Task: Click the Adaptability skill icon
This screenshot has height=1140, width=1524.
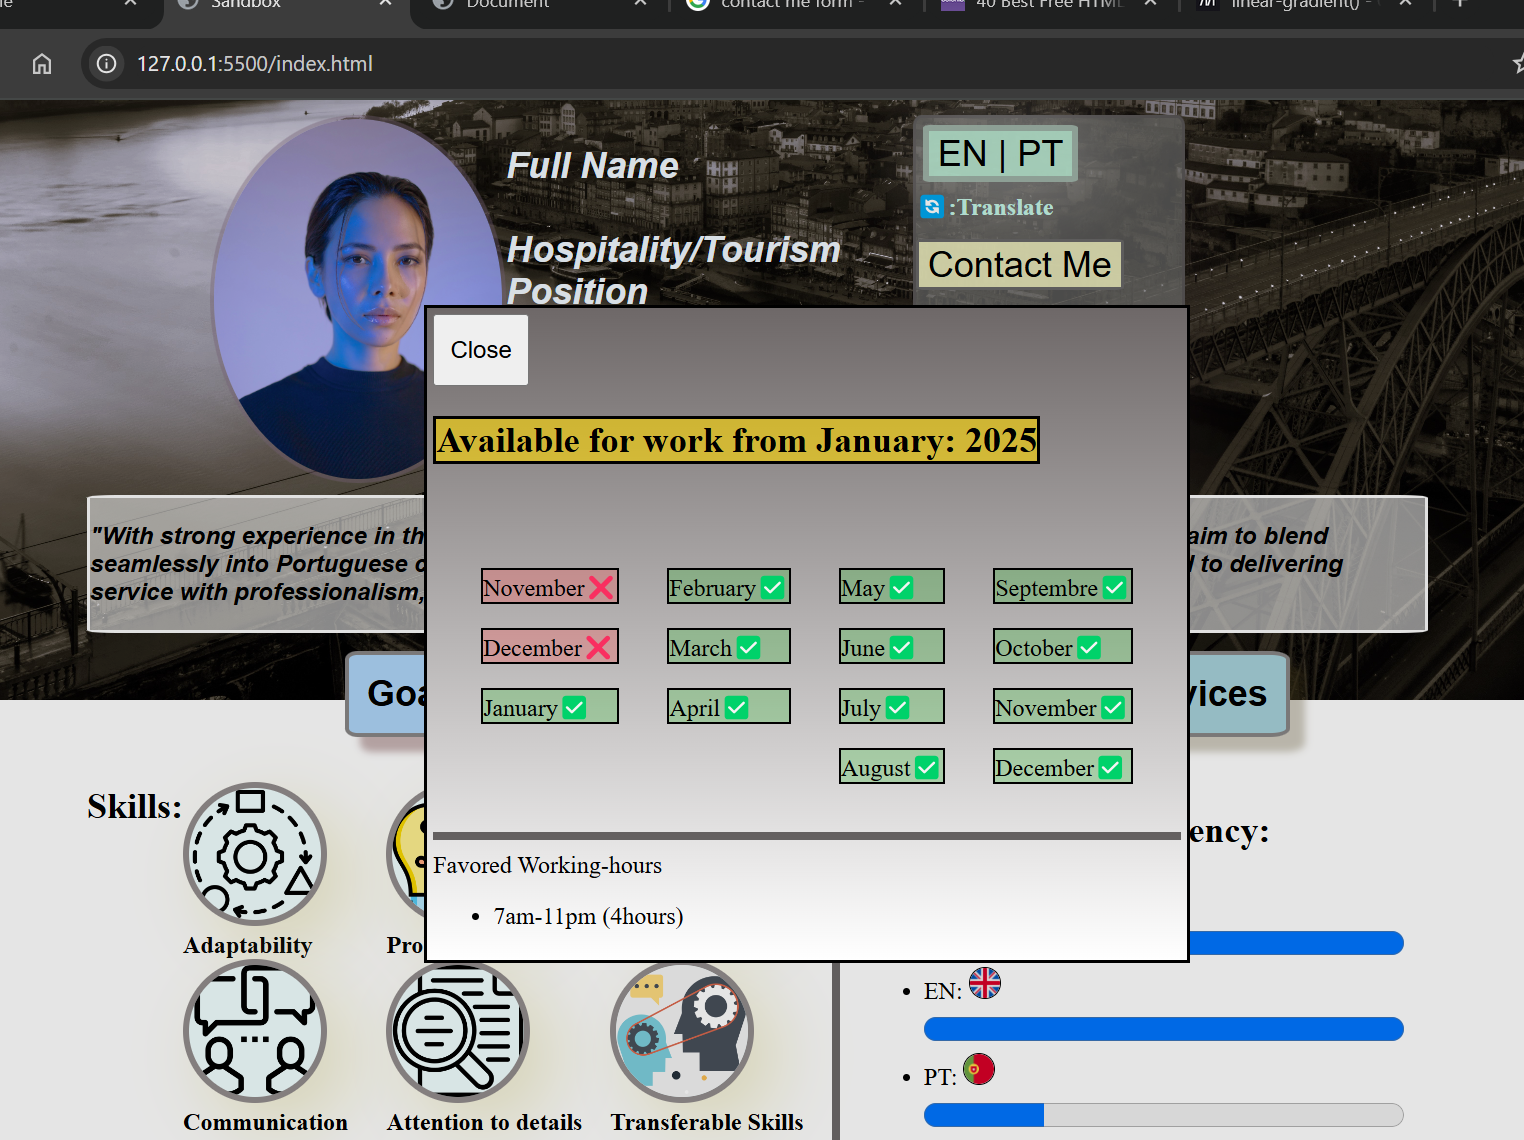Action: tap(254, 854)
